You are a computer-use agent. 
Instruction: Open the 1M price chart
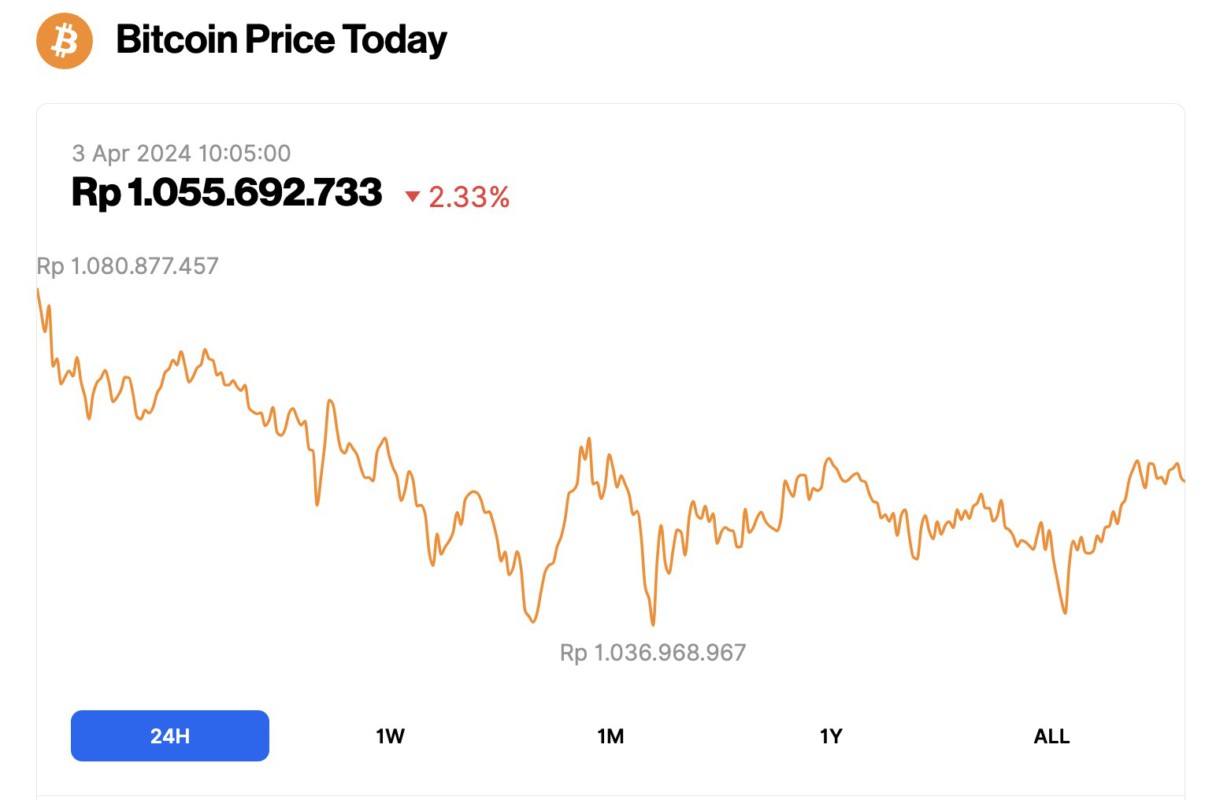[609, 735]
